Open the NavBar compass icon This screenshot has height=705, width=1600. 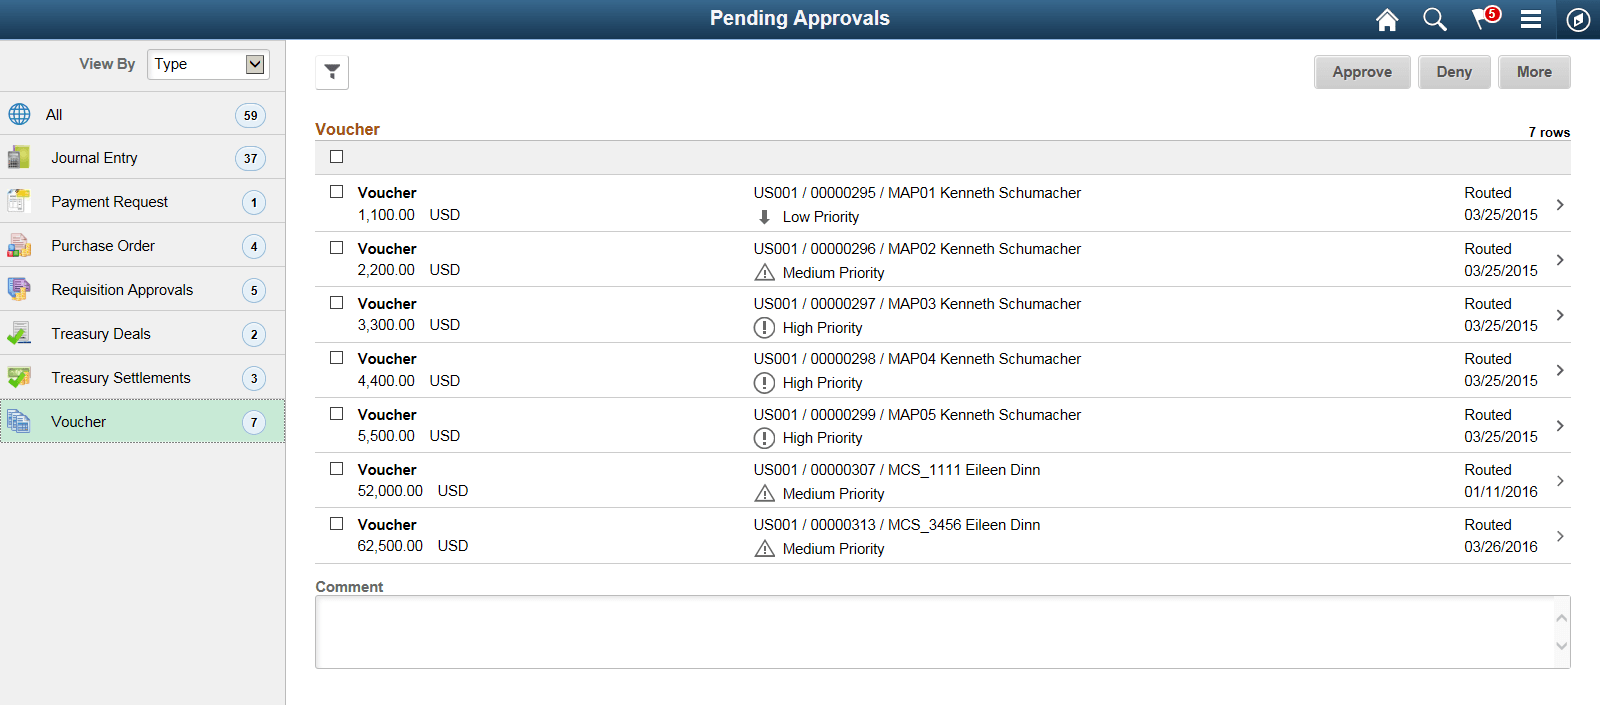click(x=1578, y=19)
